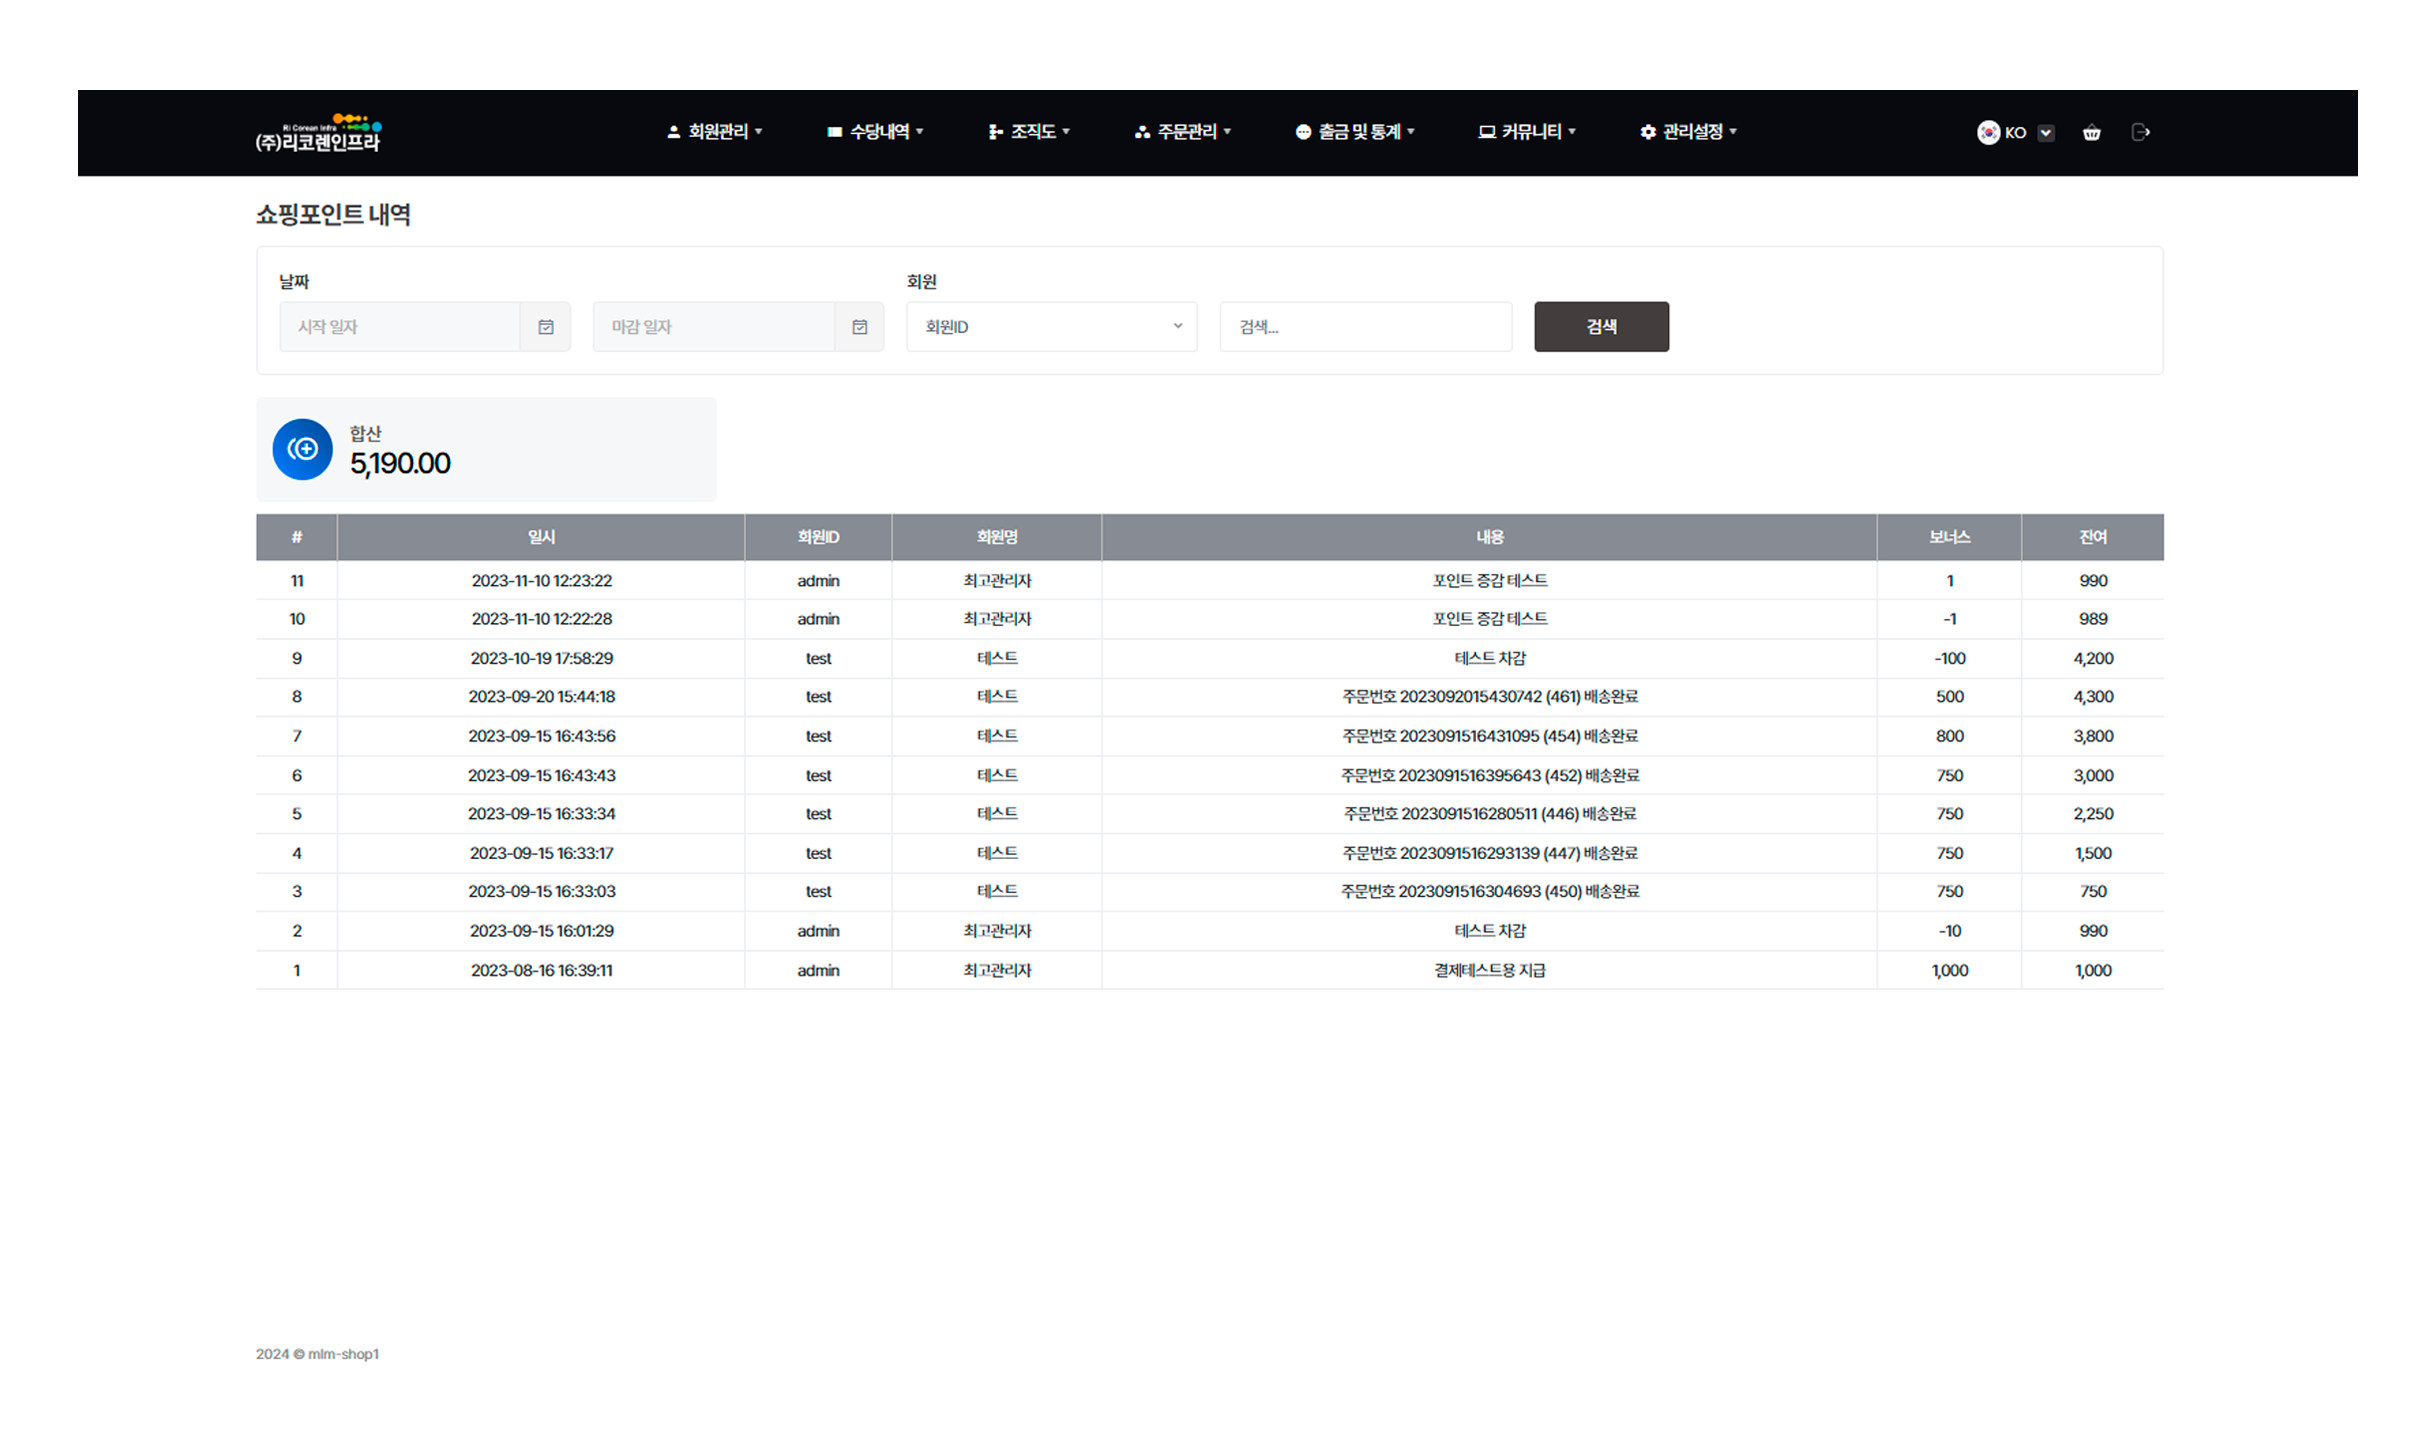
Task: Click the 테스트 차감 cell in row 9
Action: pos(1490,658)
